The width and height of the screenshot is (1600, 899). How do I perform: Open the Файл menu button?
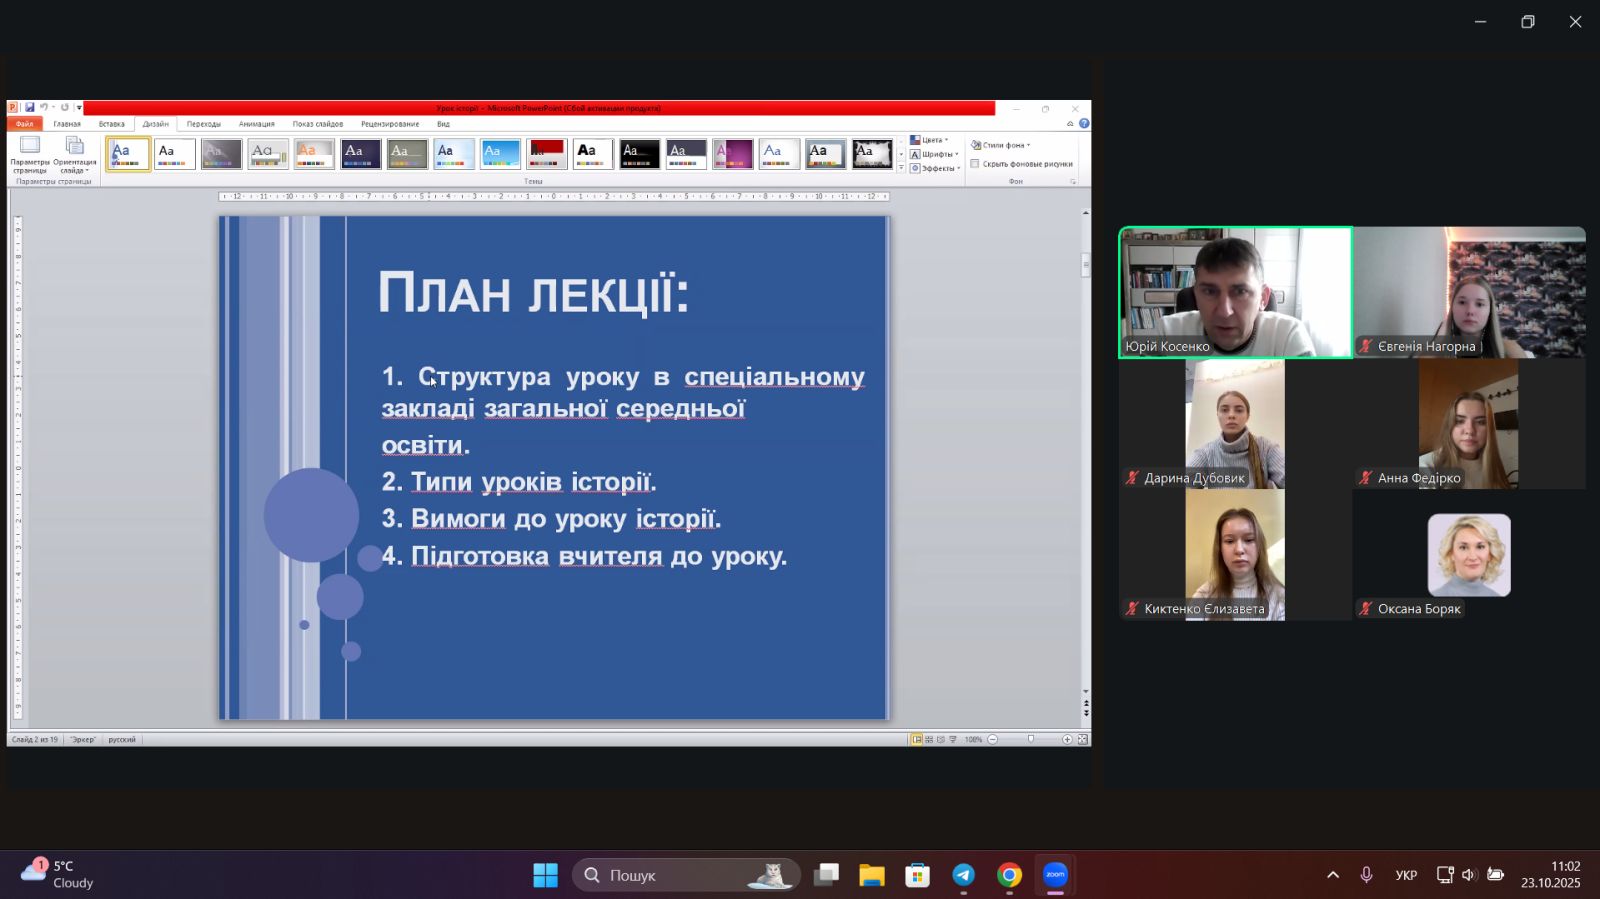pyautogui.click(x=24, y=124)
